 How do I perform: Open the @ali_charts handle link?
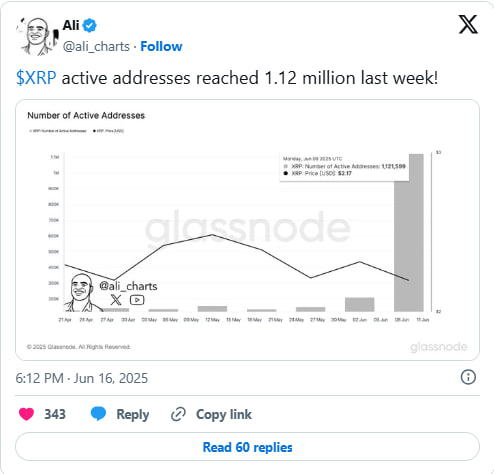(96, 46)
